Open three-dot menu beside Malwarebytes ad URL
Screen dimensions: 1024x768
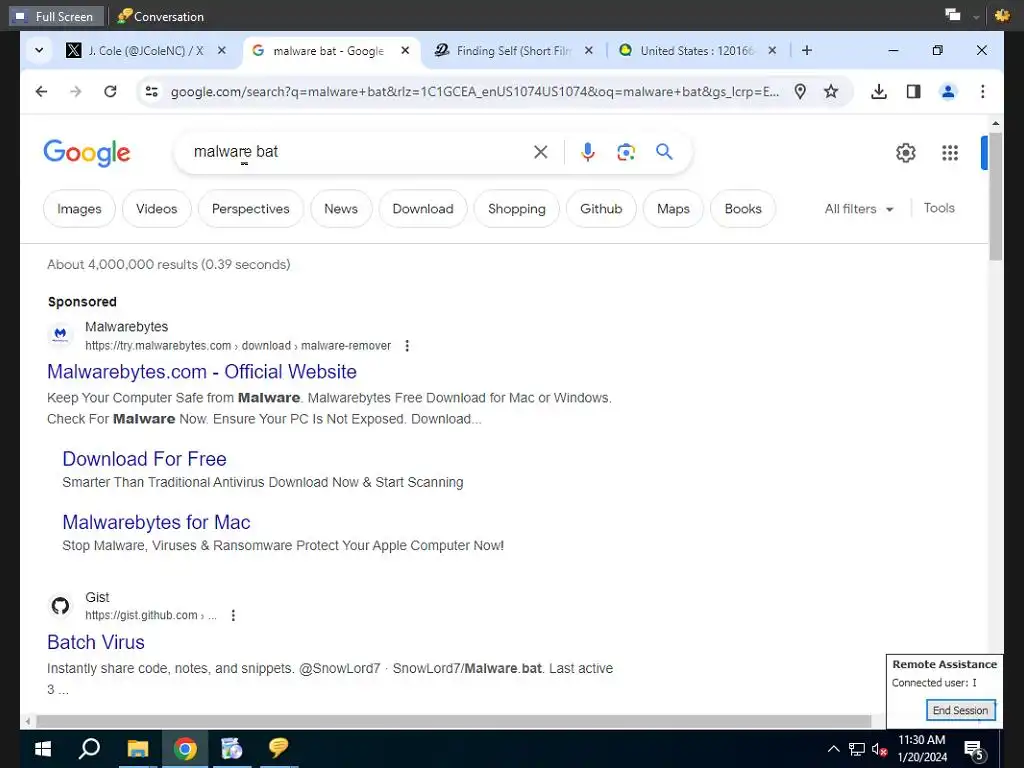[407, 345]
